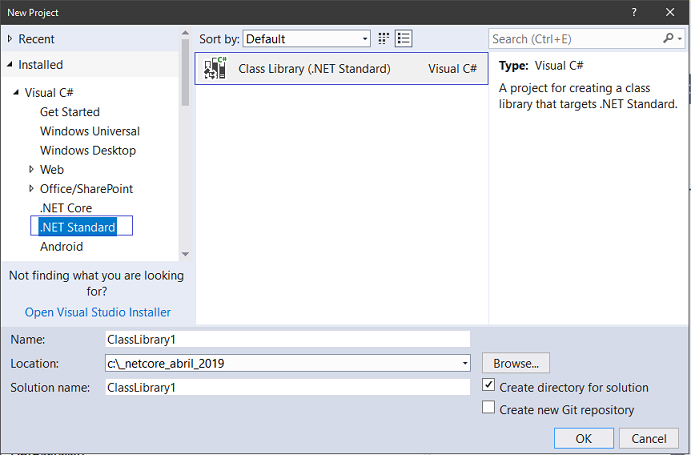Click the Cancel button
The image size is (691, 455).
pos(649,438)
